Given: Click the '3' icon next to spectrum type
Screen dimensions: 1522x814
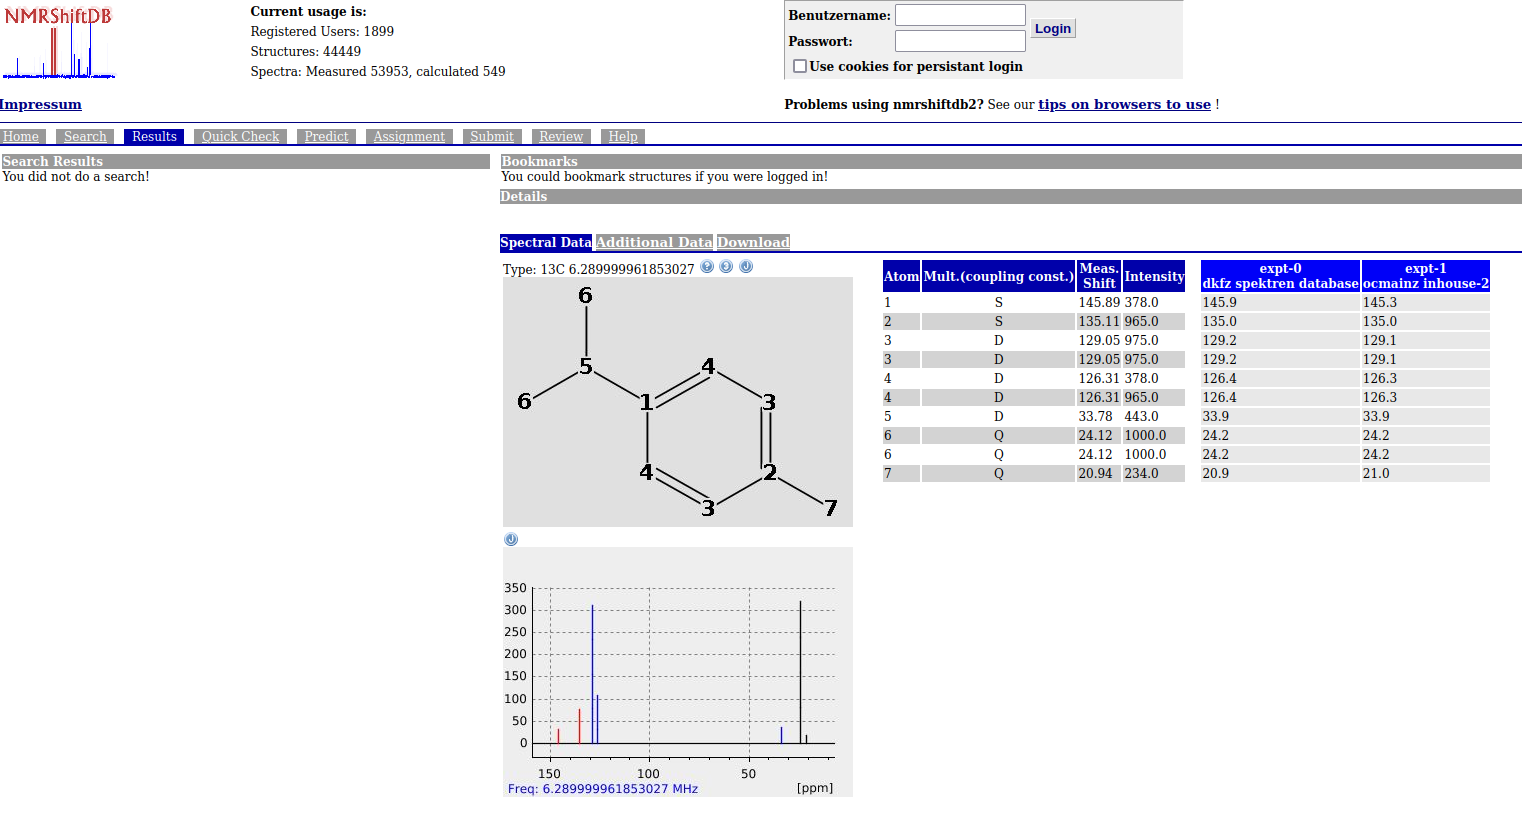Looking at the screenshot, I should pyautogui.click(x=726, y=267).
